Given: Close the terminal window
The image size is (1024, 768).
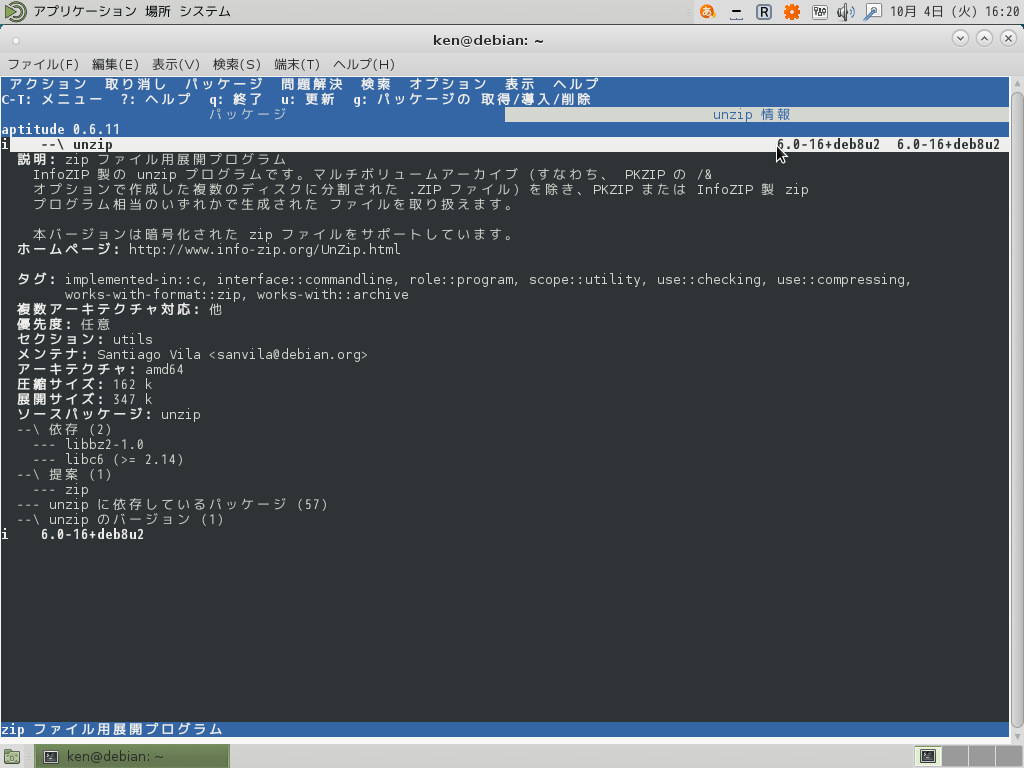Looking at the screenshot, I should pos(1008,39).
